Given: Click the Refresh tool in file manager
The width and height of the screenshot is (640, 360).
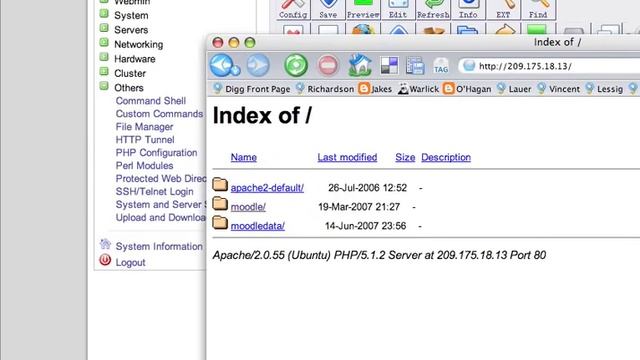Looking at the screenshot, I should point(433,9).
